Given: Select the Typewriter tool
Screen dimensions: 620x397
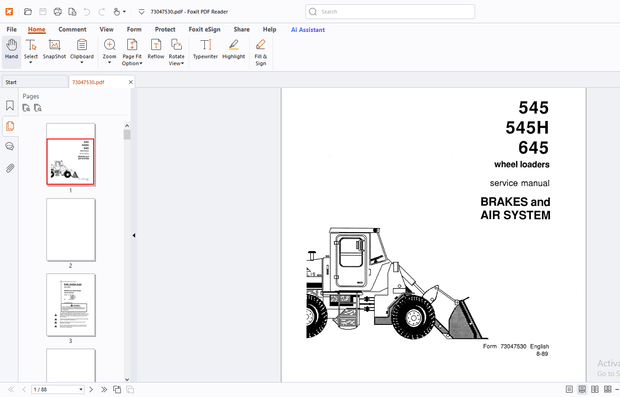Looking at the screenshot, I should coord(205,49).
